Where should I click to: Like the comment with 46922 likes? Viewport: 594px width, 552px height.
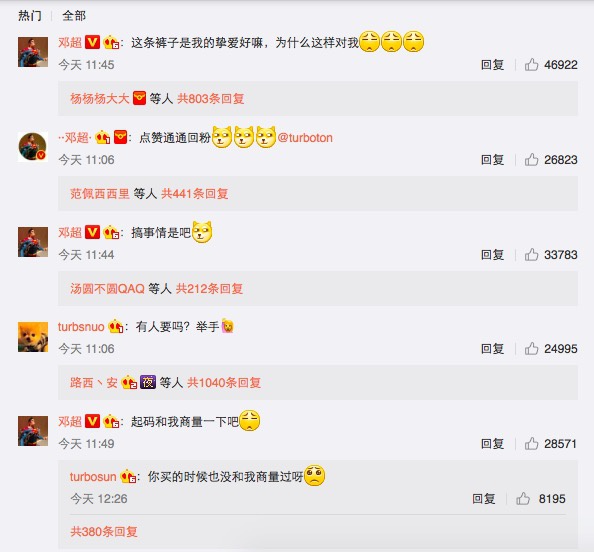pos(531,65)
